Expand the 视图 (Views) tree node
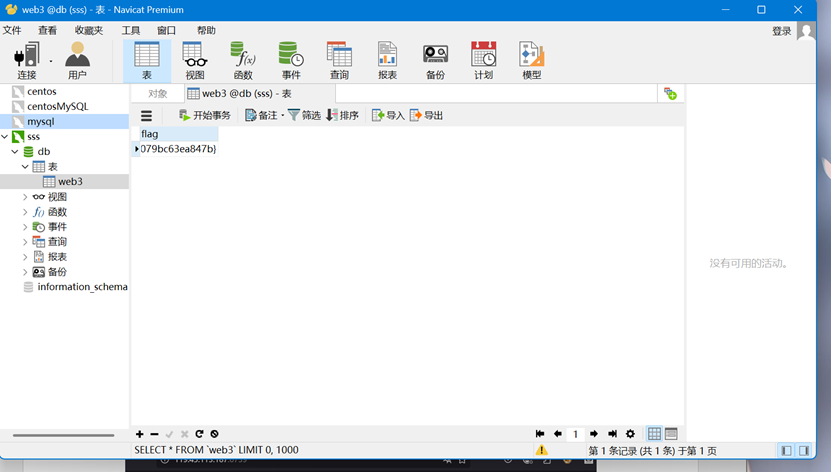 click(25, 197)
